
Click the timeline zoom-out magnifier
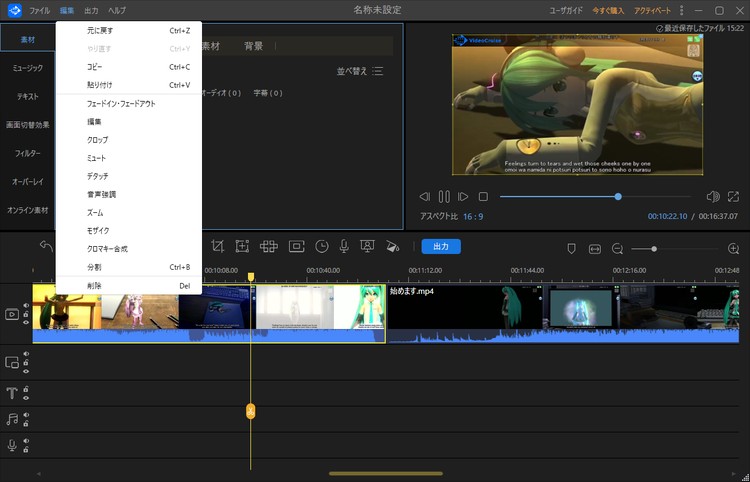(618, 249)
